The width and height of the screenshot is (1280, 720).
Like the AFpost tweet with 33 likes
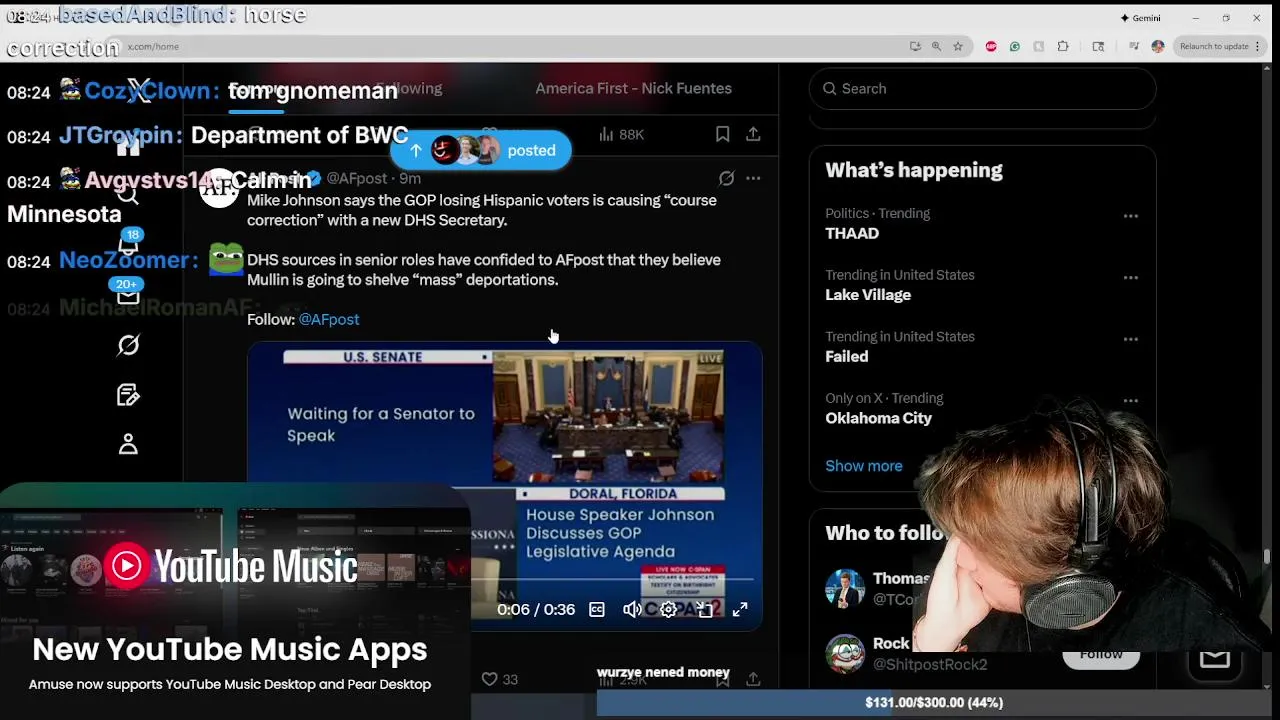[x=499, y=679]
